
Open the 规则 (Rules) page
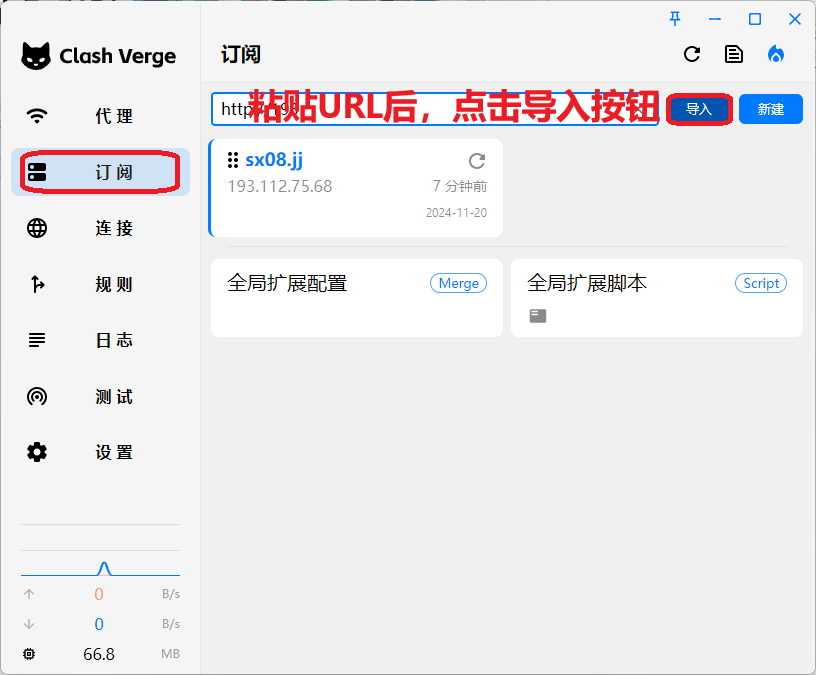point(100,284)
